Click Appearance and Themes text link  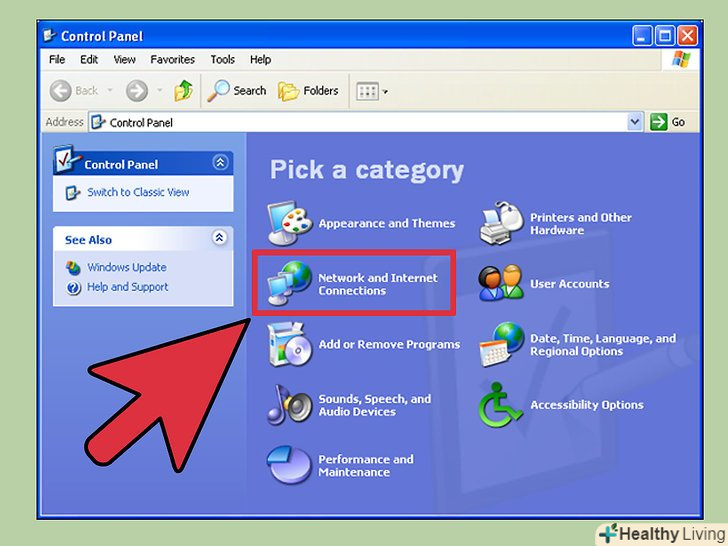coord(387,223)
